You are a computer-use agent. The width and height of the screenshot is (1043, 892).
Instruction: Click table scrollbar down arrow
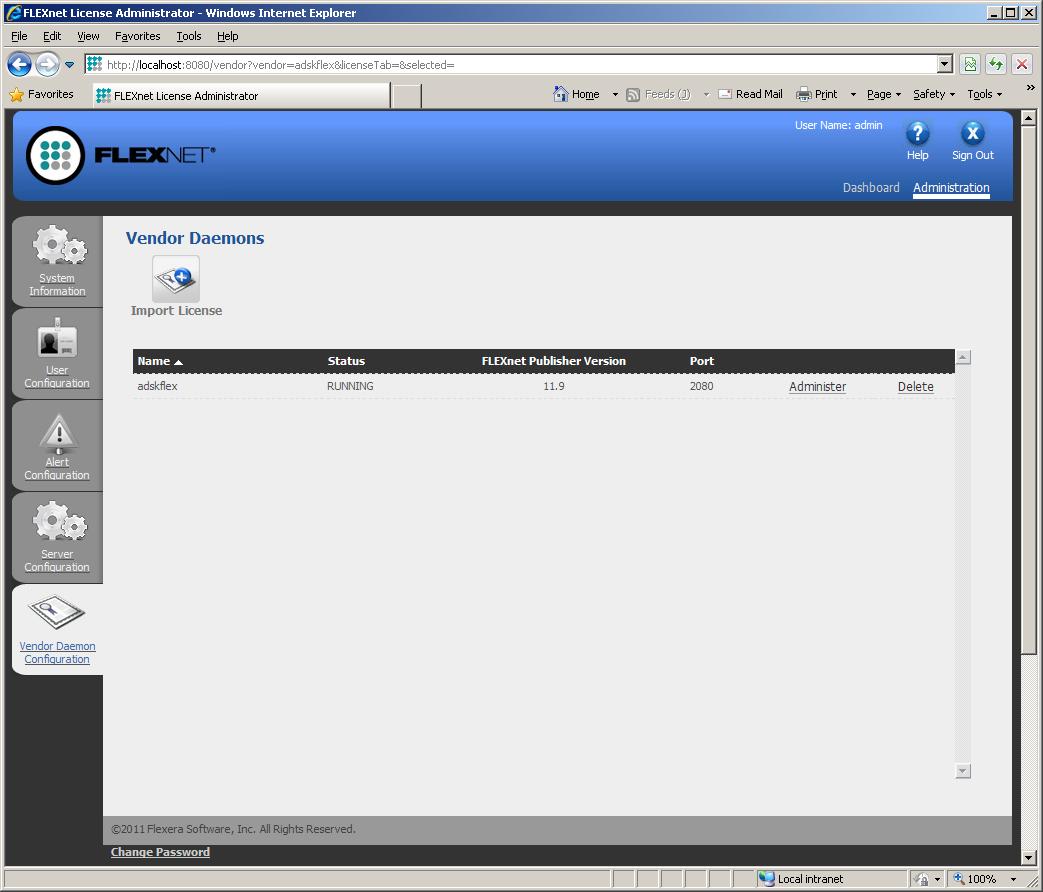point(963,771)
